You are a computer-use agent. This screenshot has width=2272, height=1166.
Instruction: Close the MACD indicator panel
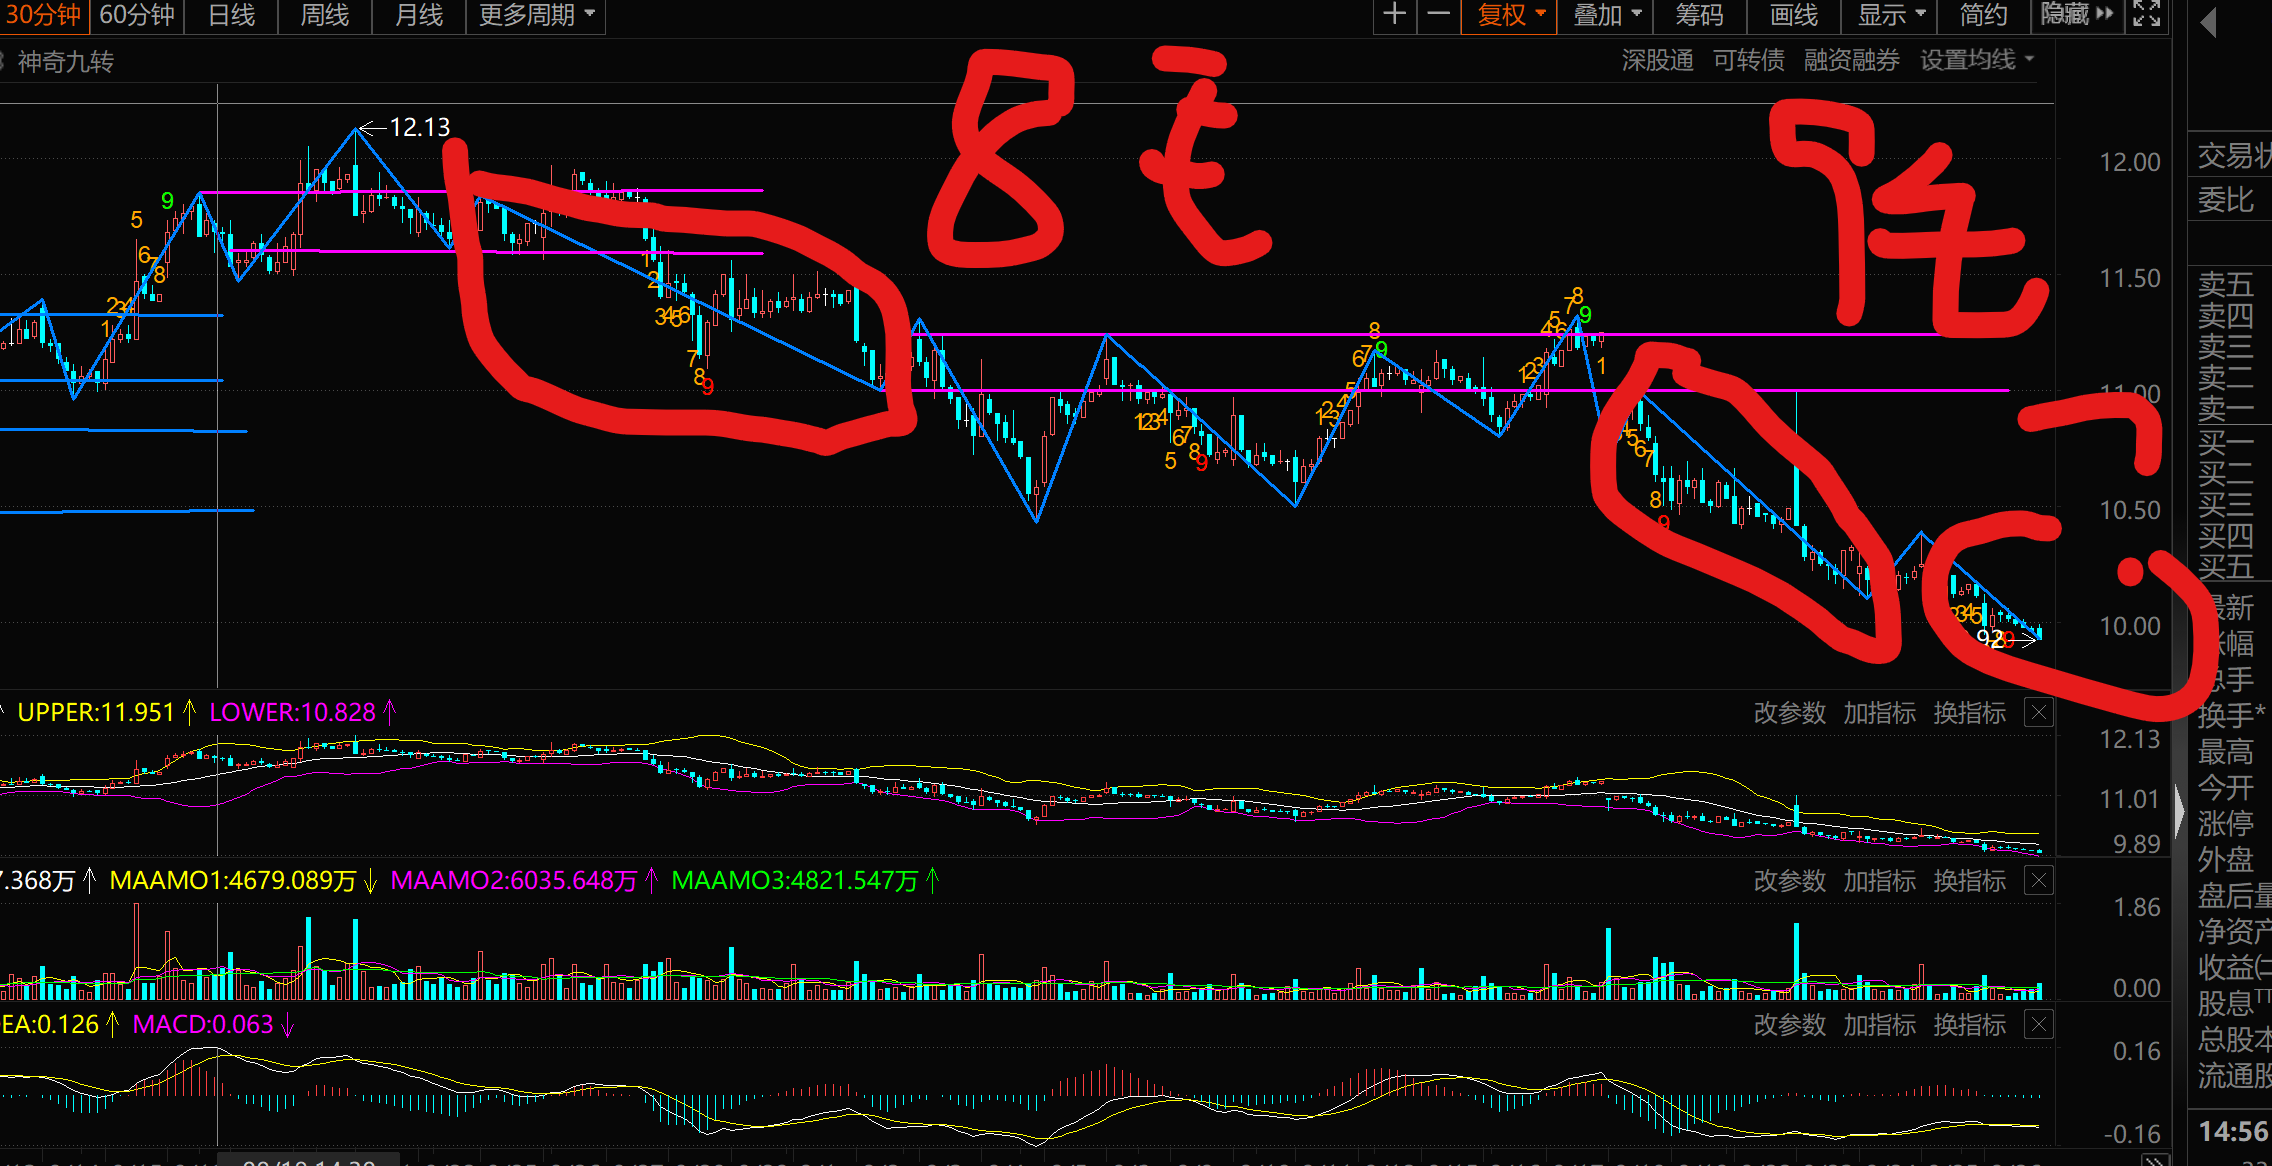pyautogui.click(x=2039, y=1024)
